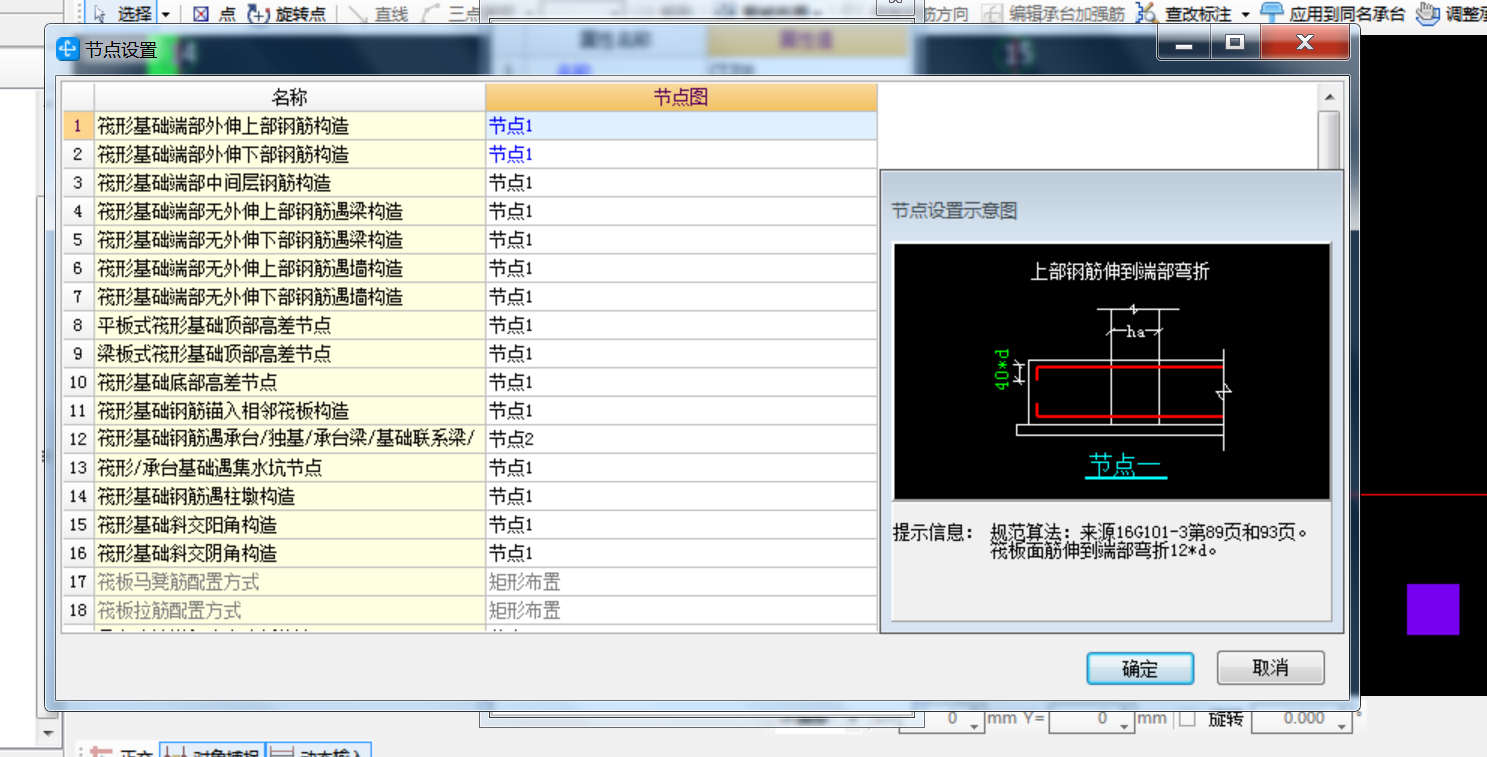This screenshot has width=1487, height=757.
Task: Click 矩形布置 value in row 17
Action: point(681,582)
